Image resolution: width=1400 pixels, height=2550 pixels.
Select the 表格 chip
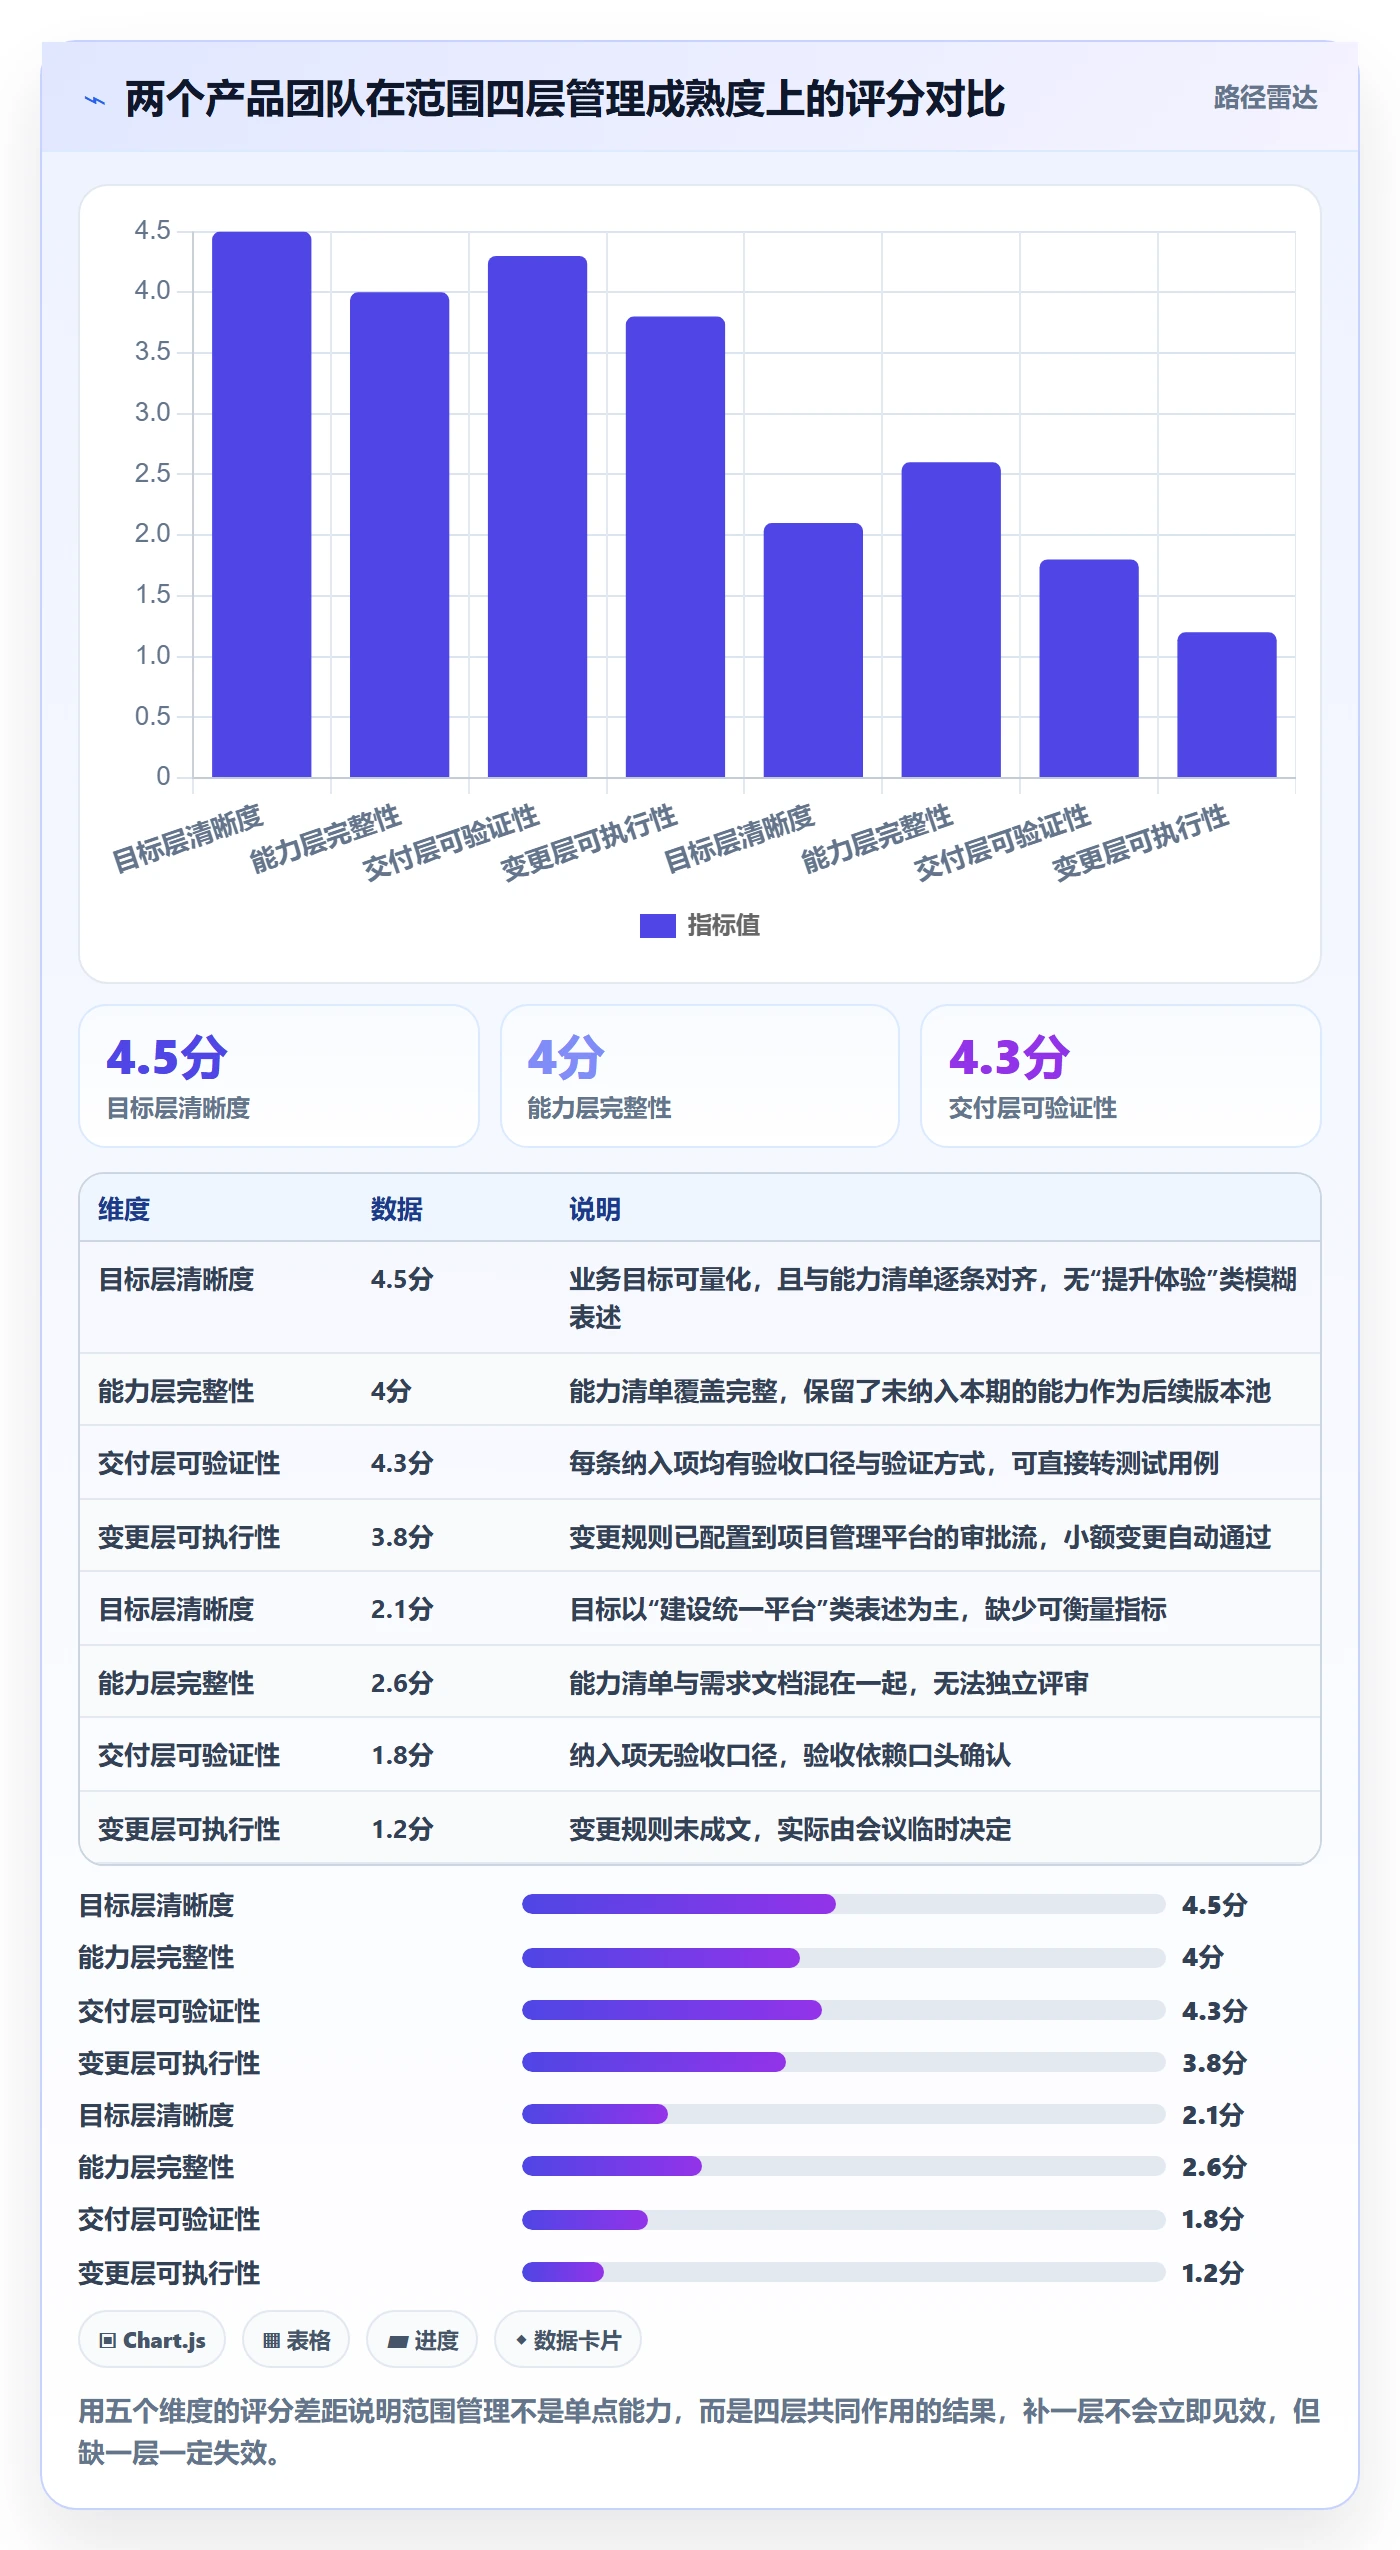point(296,2340)
